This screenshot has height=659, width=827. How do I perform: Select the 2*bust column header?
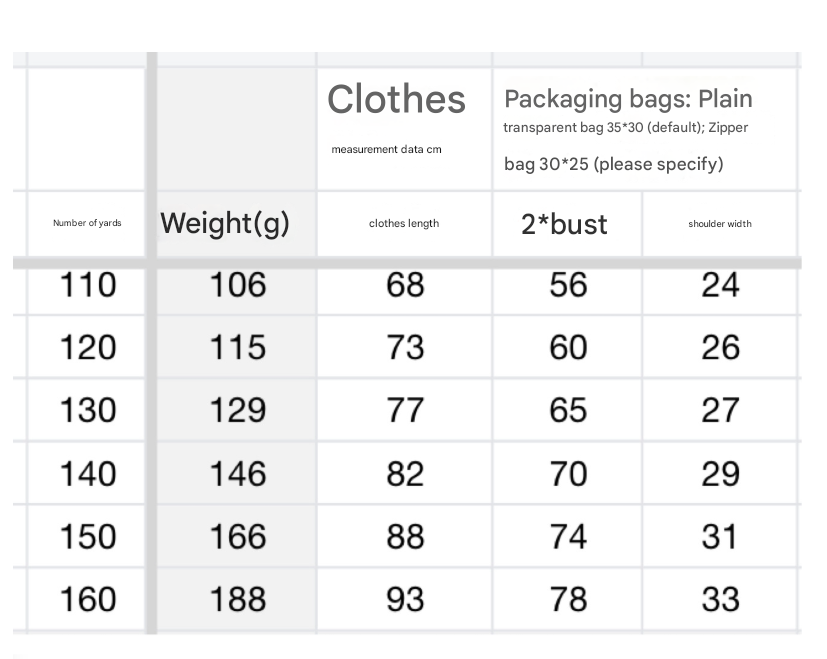(x=565, y=223)
